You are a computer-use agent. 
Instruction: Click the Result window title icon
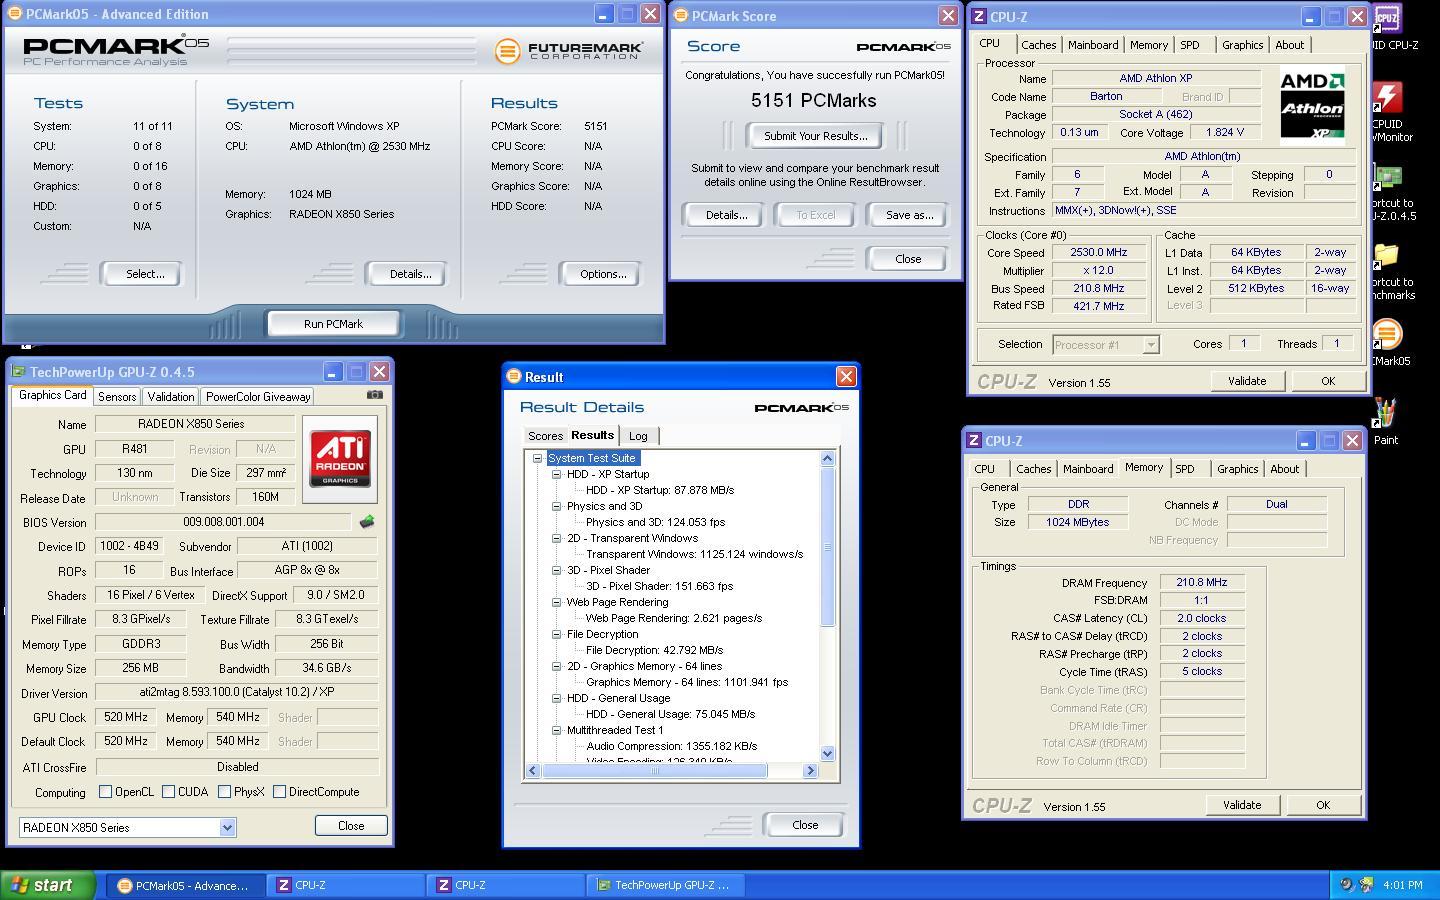514,377
